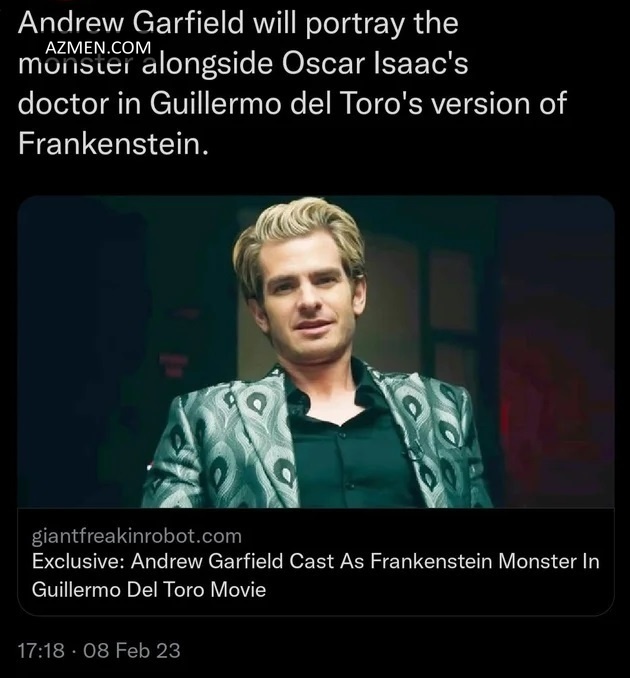This screenshot has width=630, height=678.
Task: Click the 08 Feb 23 date
Action: coord(132,651)
